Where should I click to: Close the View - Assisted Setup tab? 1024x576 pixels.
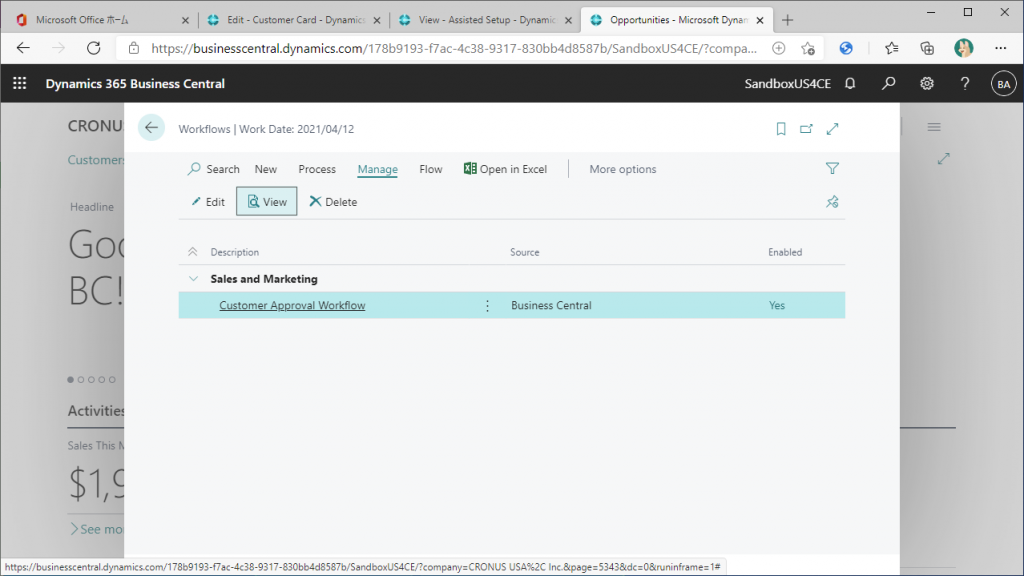click(x=568, y=20)
